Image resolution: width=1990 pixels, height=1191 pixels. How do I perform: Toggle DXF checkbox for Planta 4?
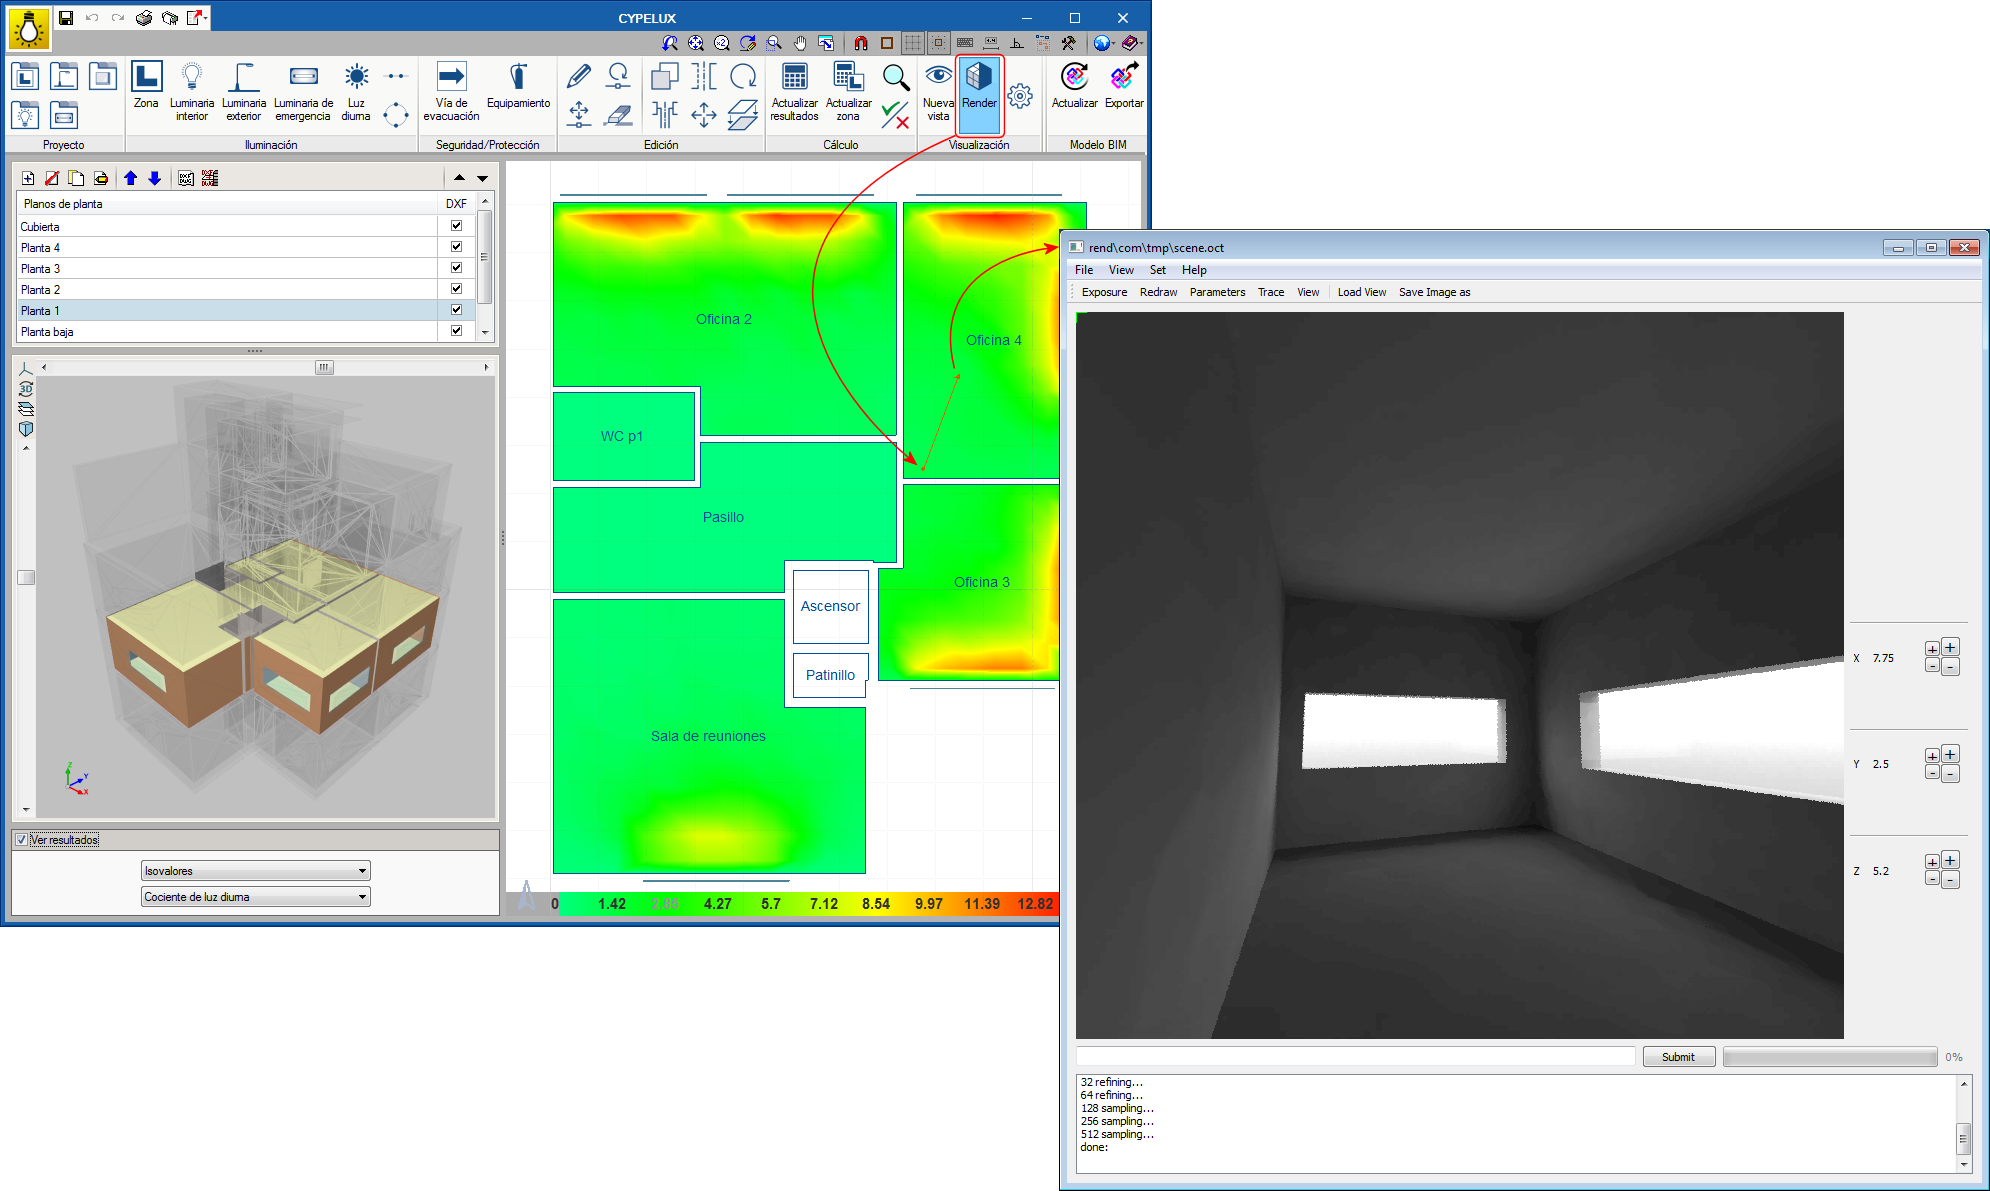pyautogui.click(x=457, y=247)
